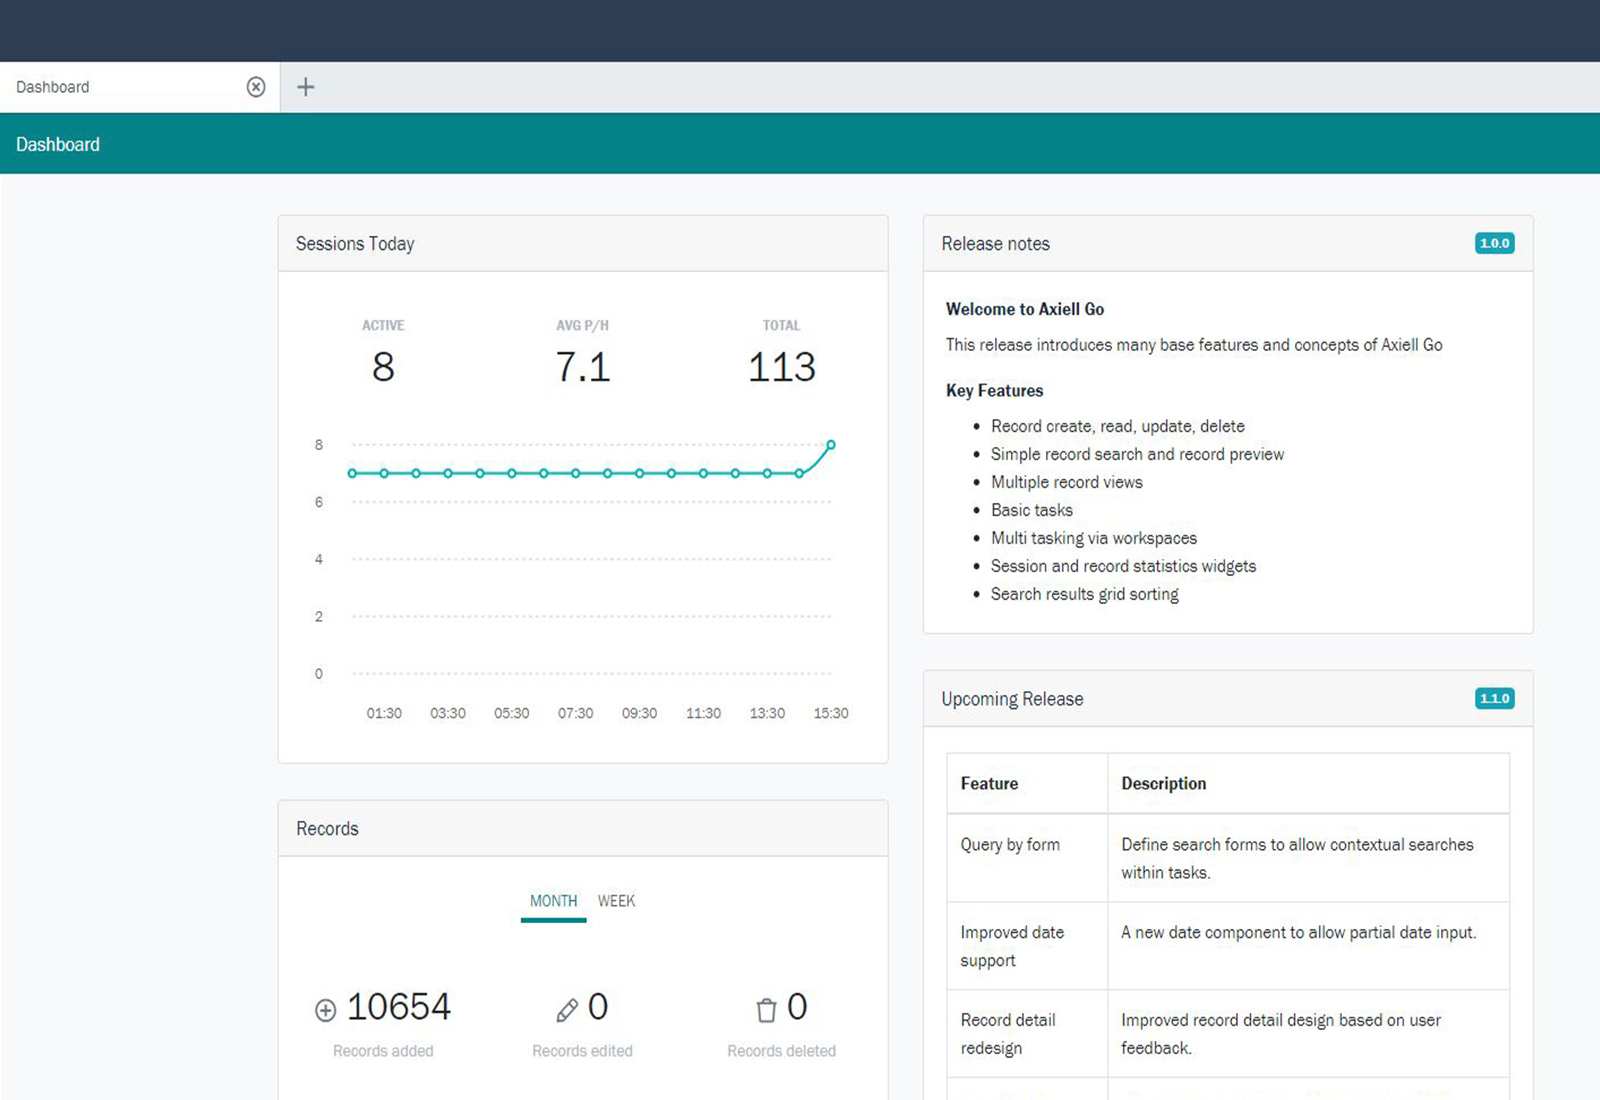Click the Total sessions value 113
The width and height of the screenshot is (1600, 1100).
tap(781, 367)
